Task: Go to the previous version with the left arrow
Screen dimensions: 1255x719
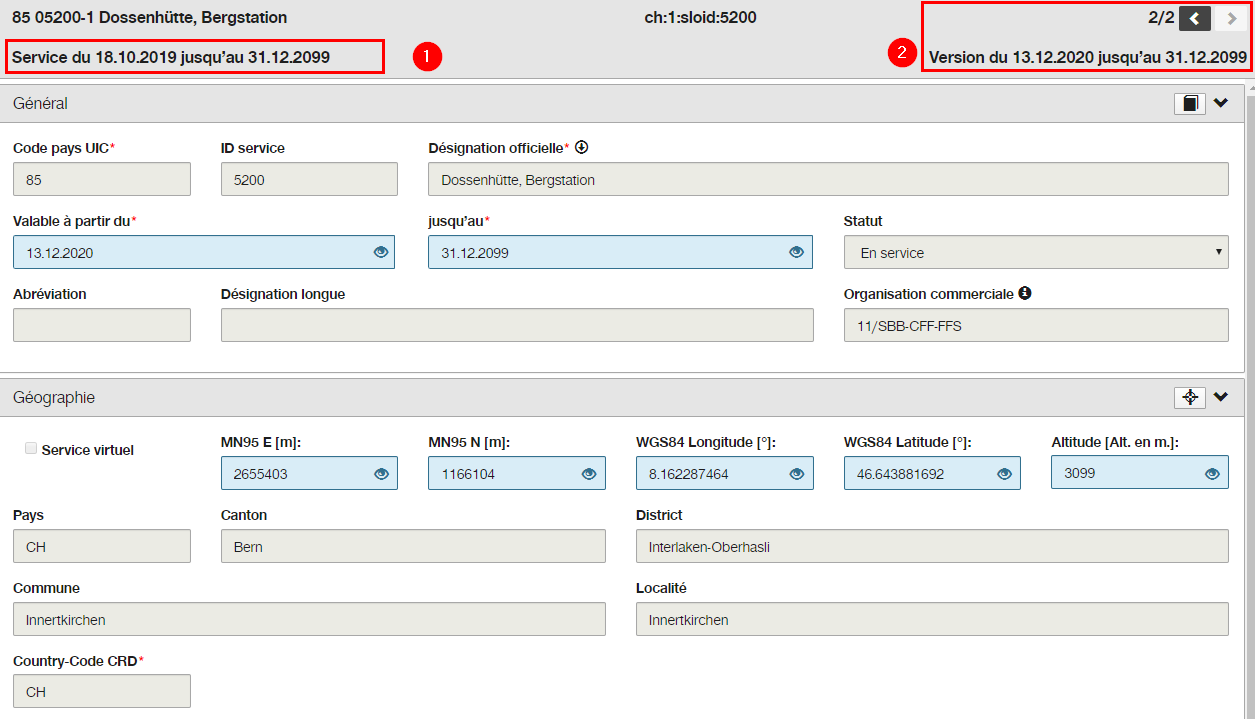Action: pyautogui.click(x=1195, y=18)
